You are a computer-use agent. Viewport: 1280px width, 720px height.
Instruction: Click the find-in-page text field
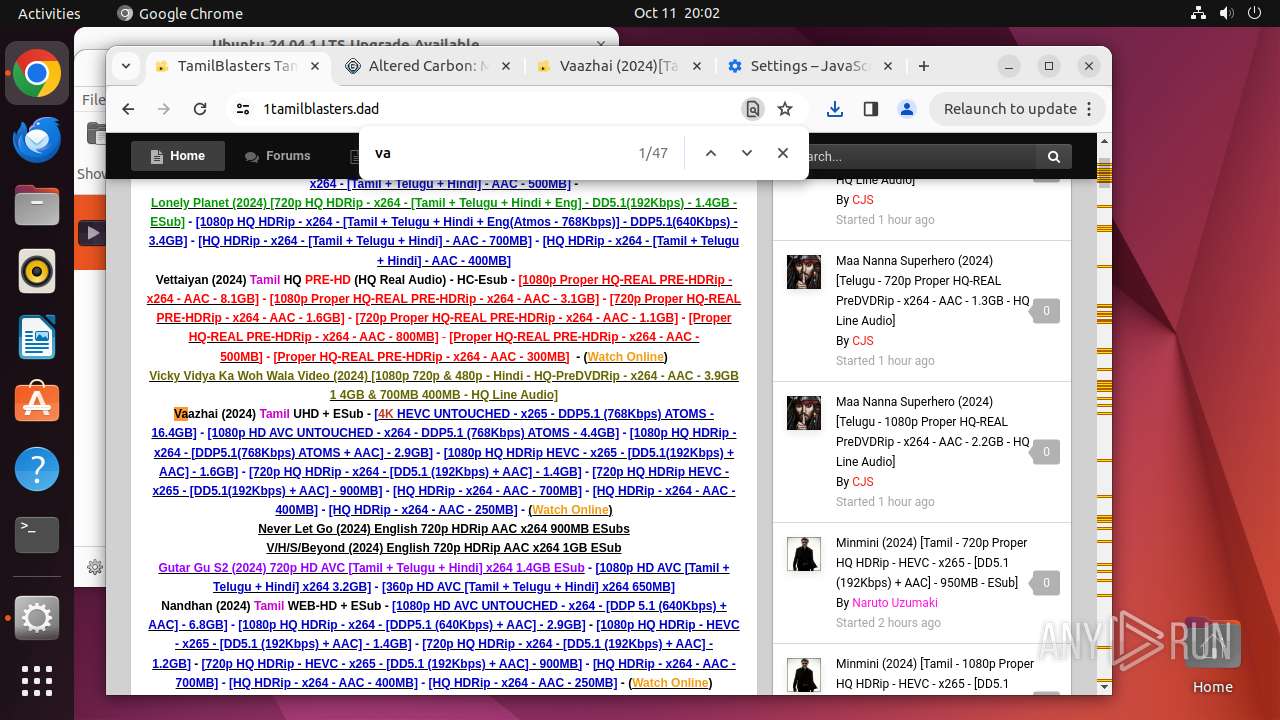click(x=500, y=153)
